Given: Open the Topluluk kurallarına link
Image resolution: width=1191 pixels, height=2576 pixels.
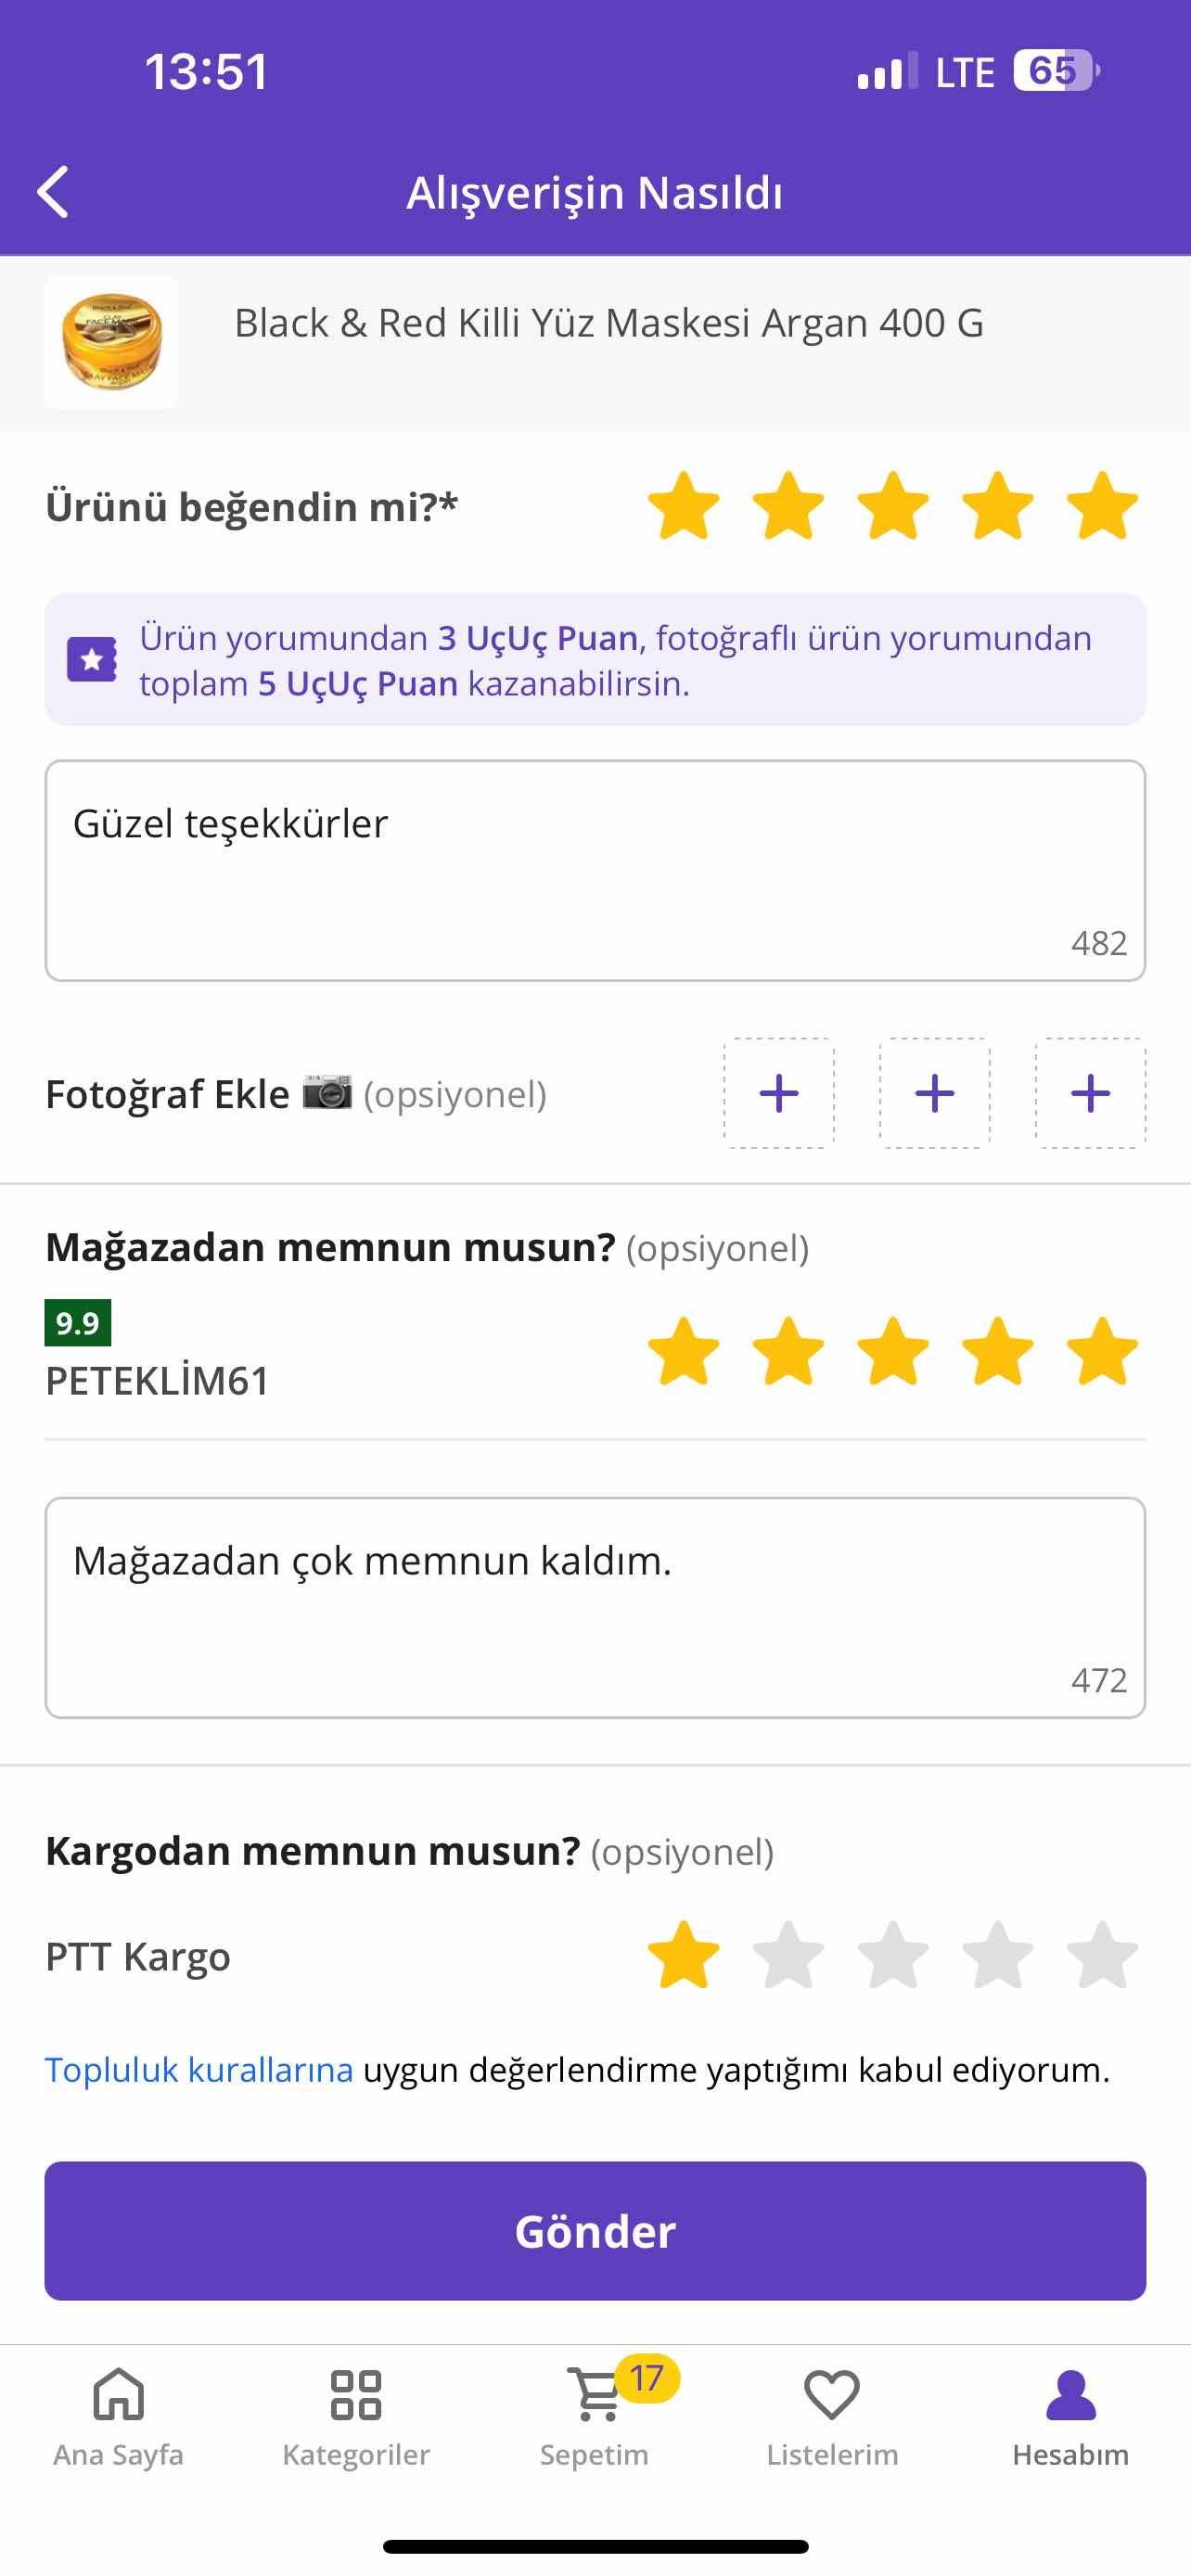Looking at the screenshot, I should [200, 2070].
